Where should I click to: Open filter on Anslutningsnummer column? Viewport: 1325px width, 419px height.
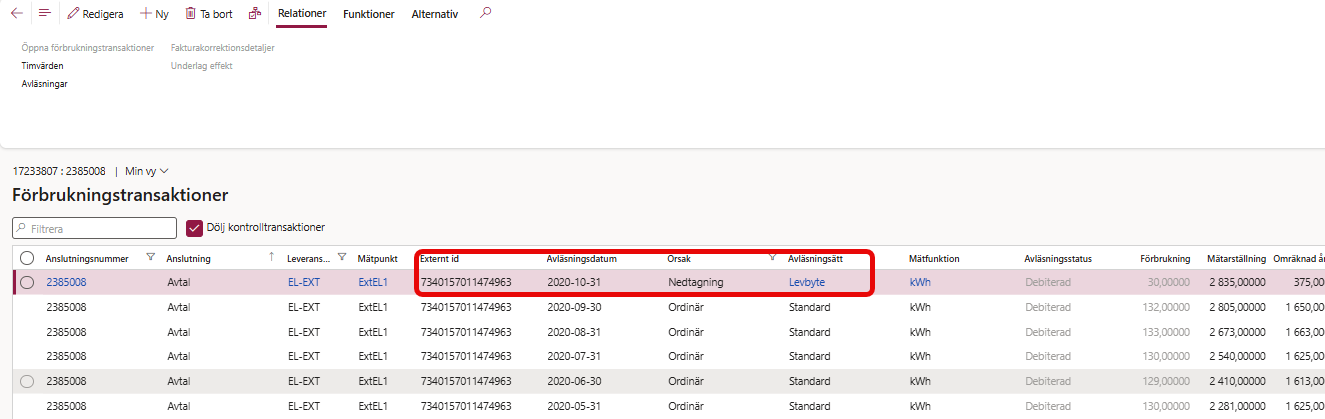[x=151, y=258]
